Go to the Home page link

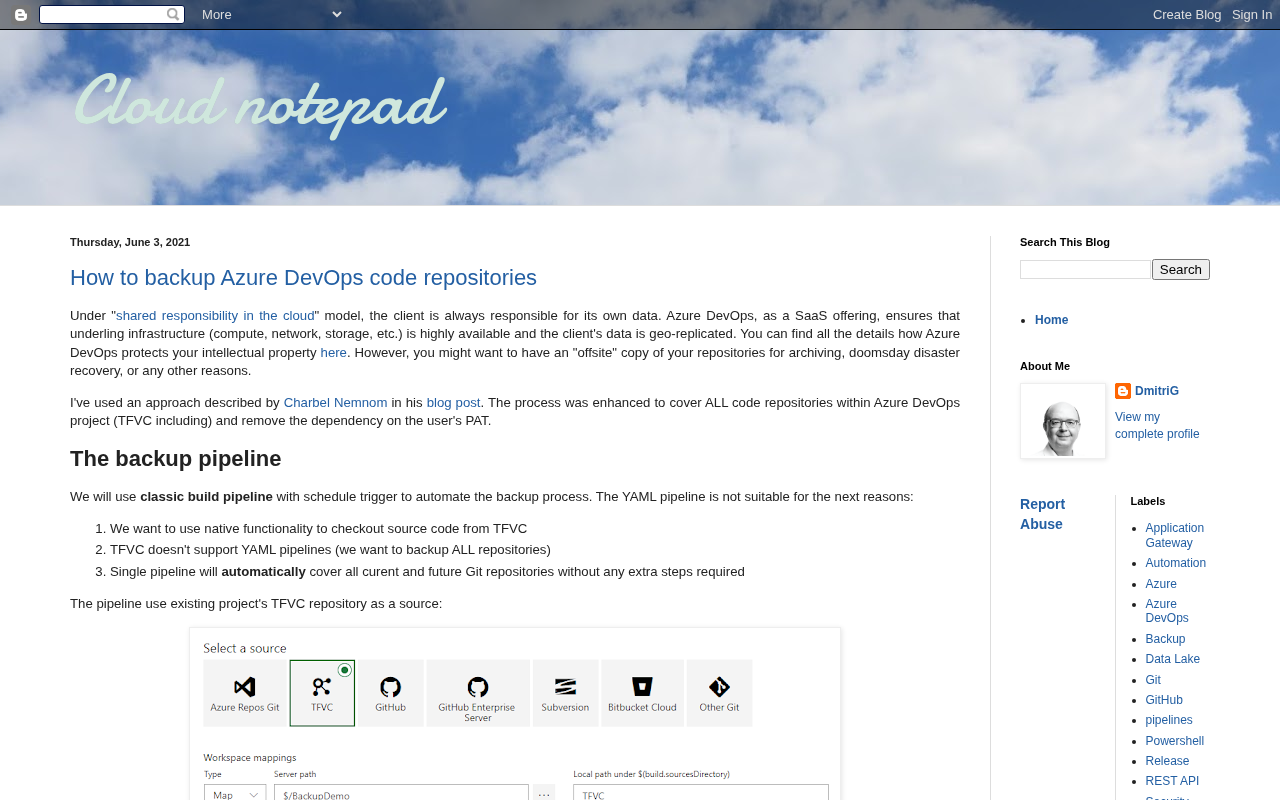(x=1051, y=320)
